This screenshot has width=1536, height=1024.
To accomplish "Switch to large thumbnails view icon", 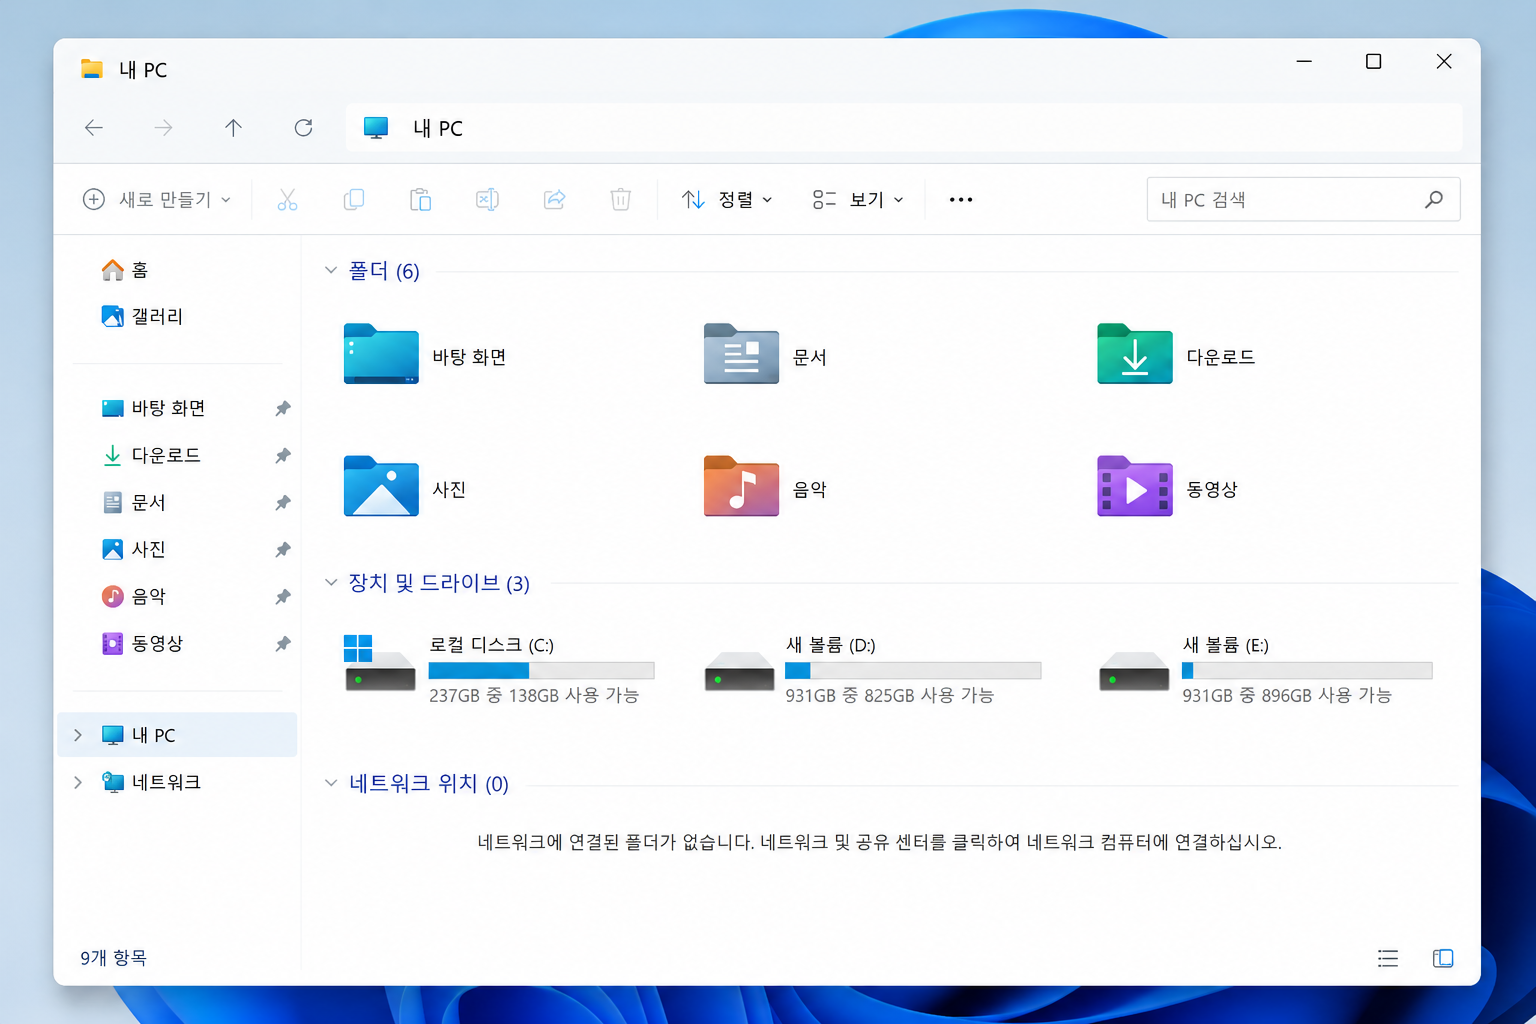I will pos(1443,958).
